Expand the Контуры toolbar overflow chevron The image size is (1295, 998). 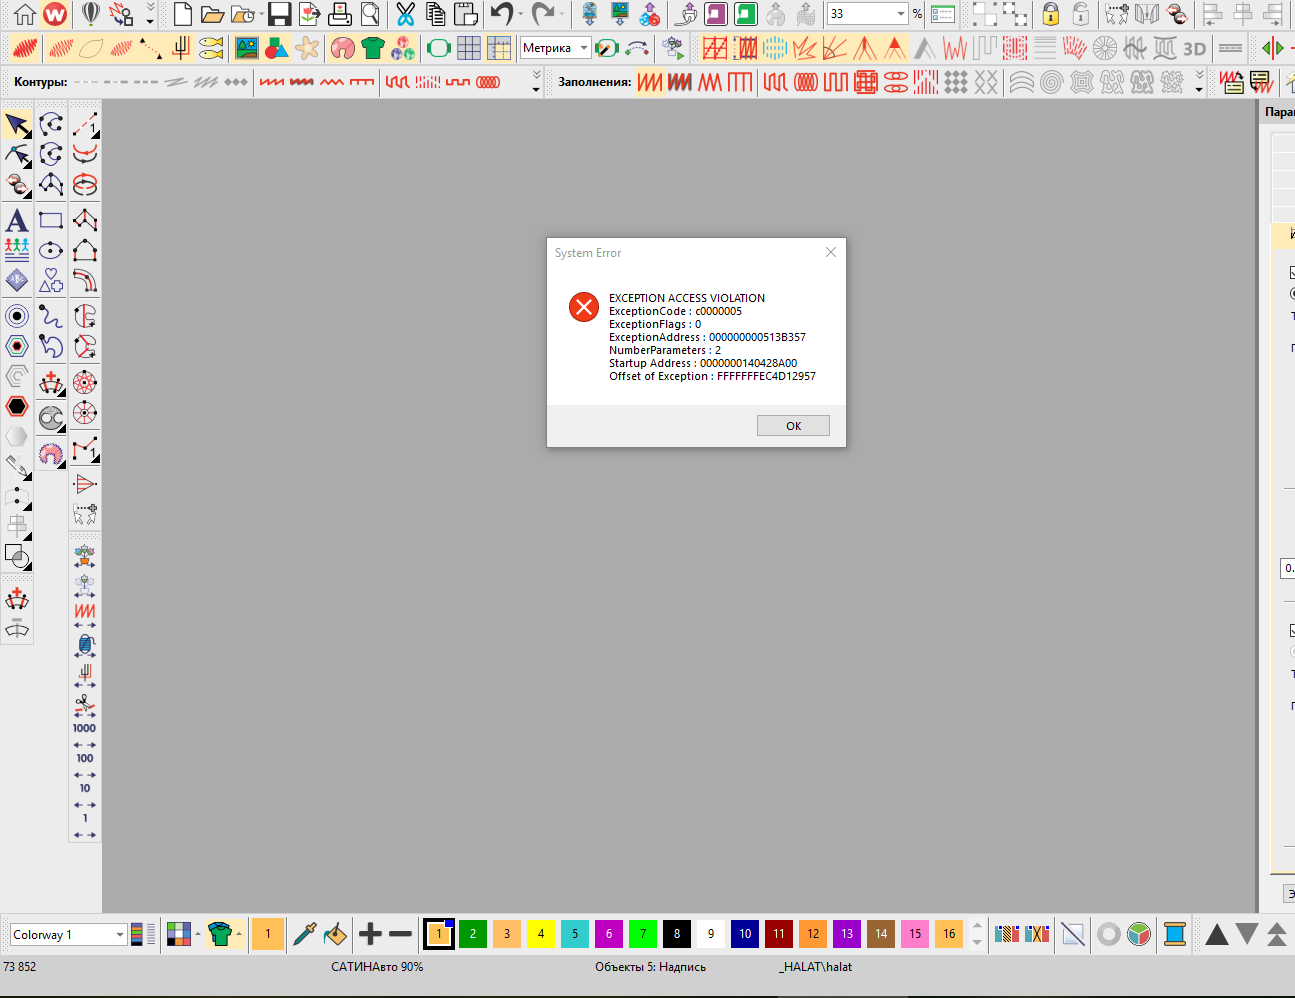point(536,82)
